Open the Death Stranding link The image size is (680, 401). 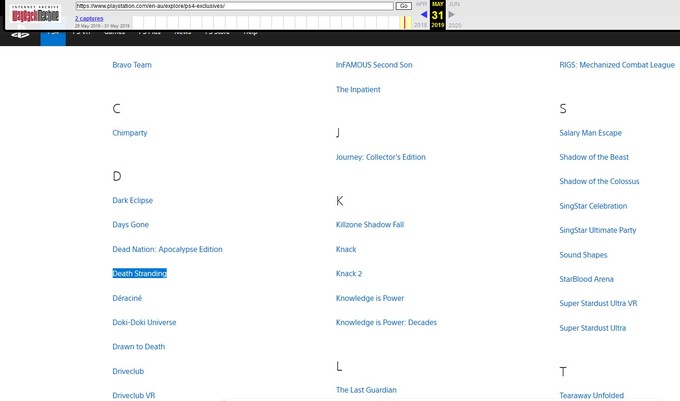[x=139, y=274]
